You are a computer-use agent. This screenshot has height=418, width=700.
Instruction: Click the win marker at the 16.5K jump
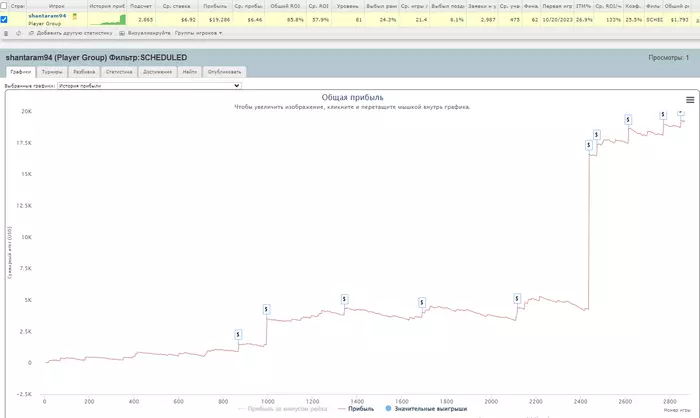(x=589, y=145)
